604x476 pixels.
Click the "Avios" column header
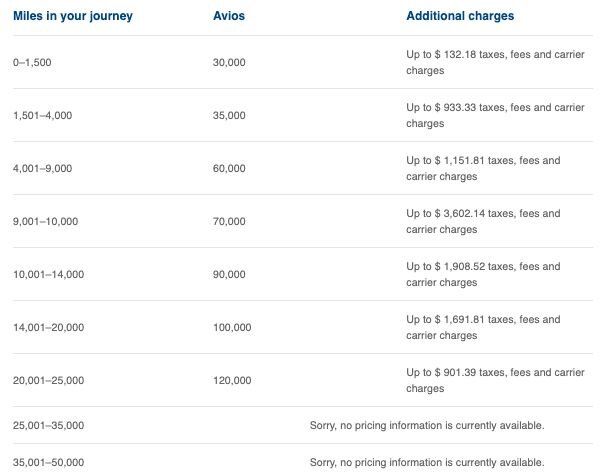[227, 17]
